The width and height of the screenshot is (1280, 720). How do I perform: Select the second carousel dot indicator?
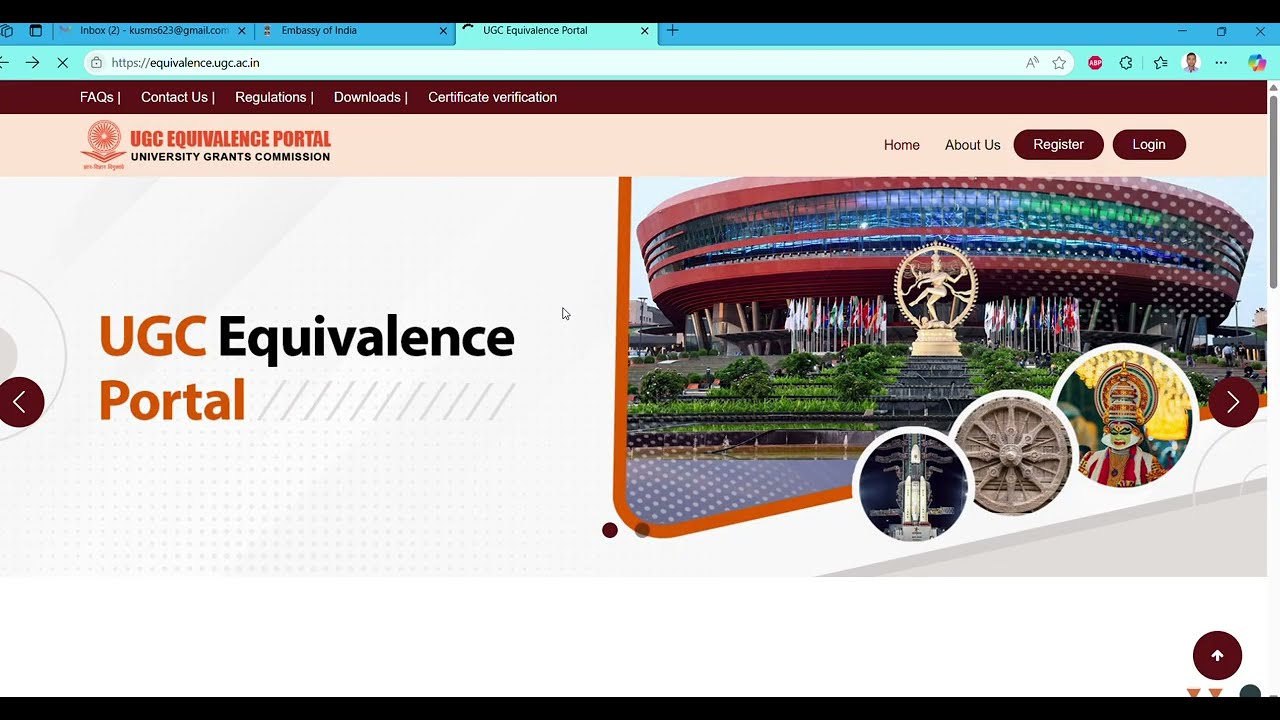pos(642,530)
